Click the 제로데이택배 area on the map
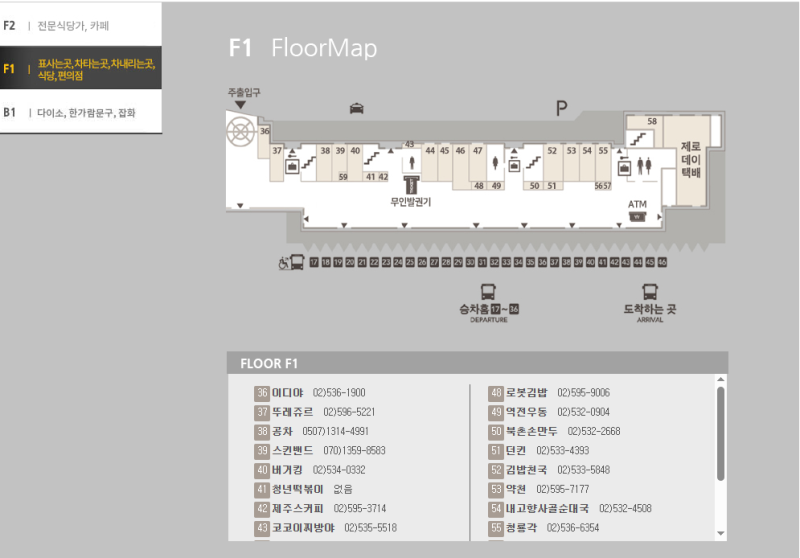 coord(691,160)
